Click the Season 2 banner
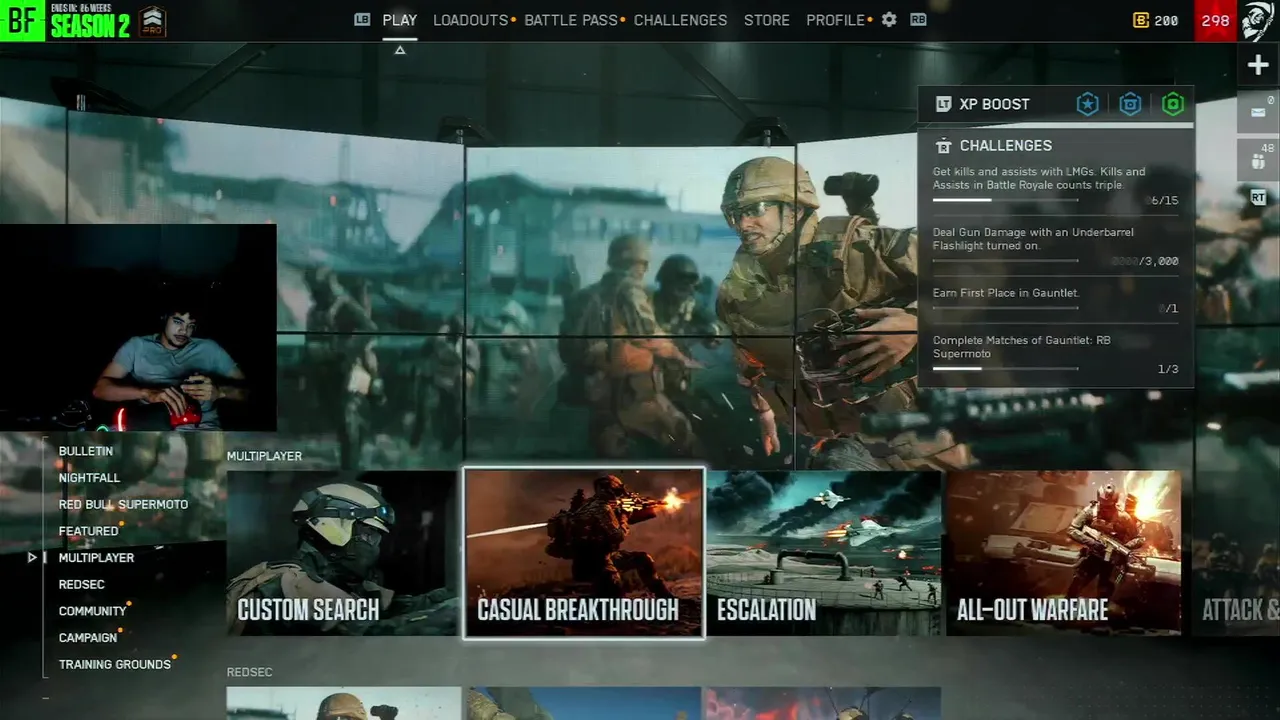The image size is (1280, 720). pos(90,26)
